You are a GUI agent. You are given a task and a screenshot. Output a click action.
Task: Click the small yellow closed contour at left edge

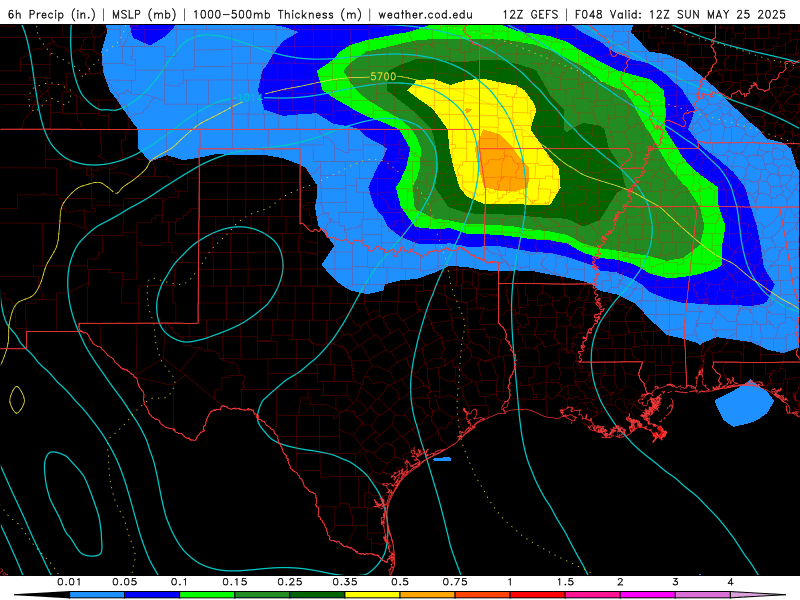click(17, 399)
